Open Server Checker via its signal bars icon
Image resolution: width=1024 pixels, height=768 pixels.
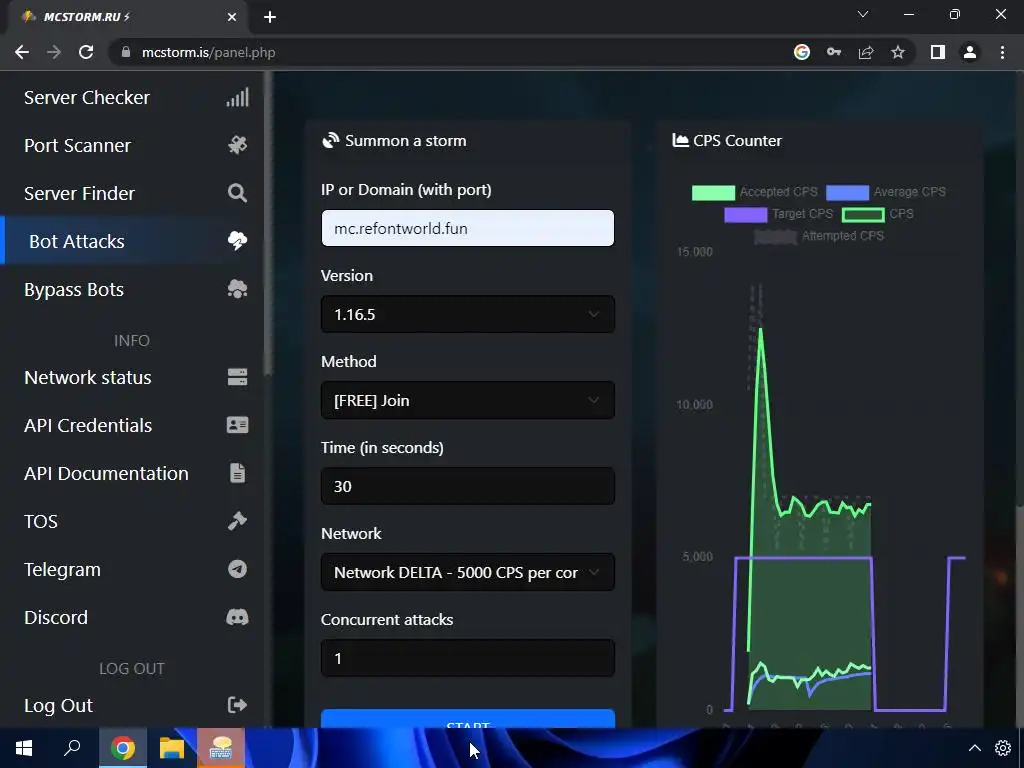tap(237, 97)
